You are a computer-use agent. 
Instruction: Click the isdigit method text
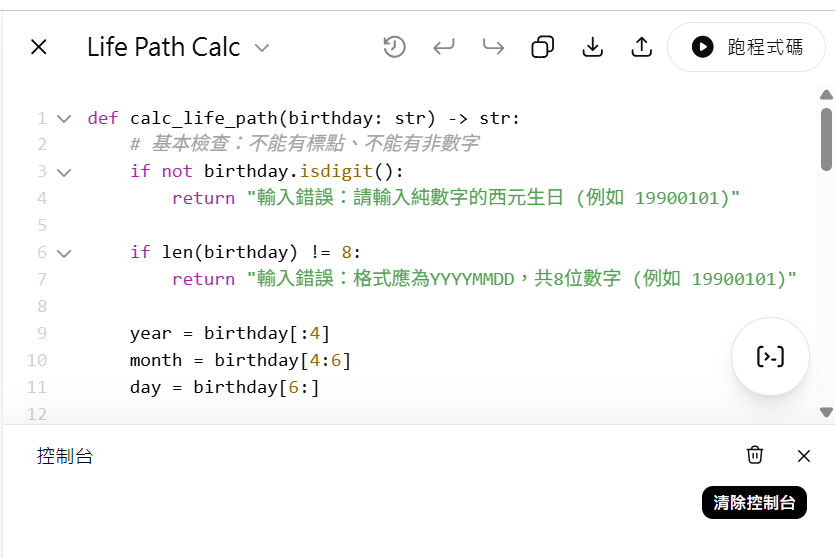pyautogui.click(x=335, y=171)
